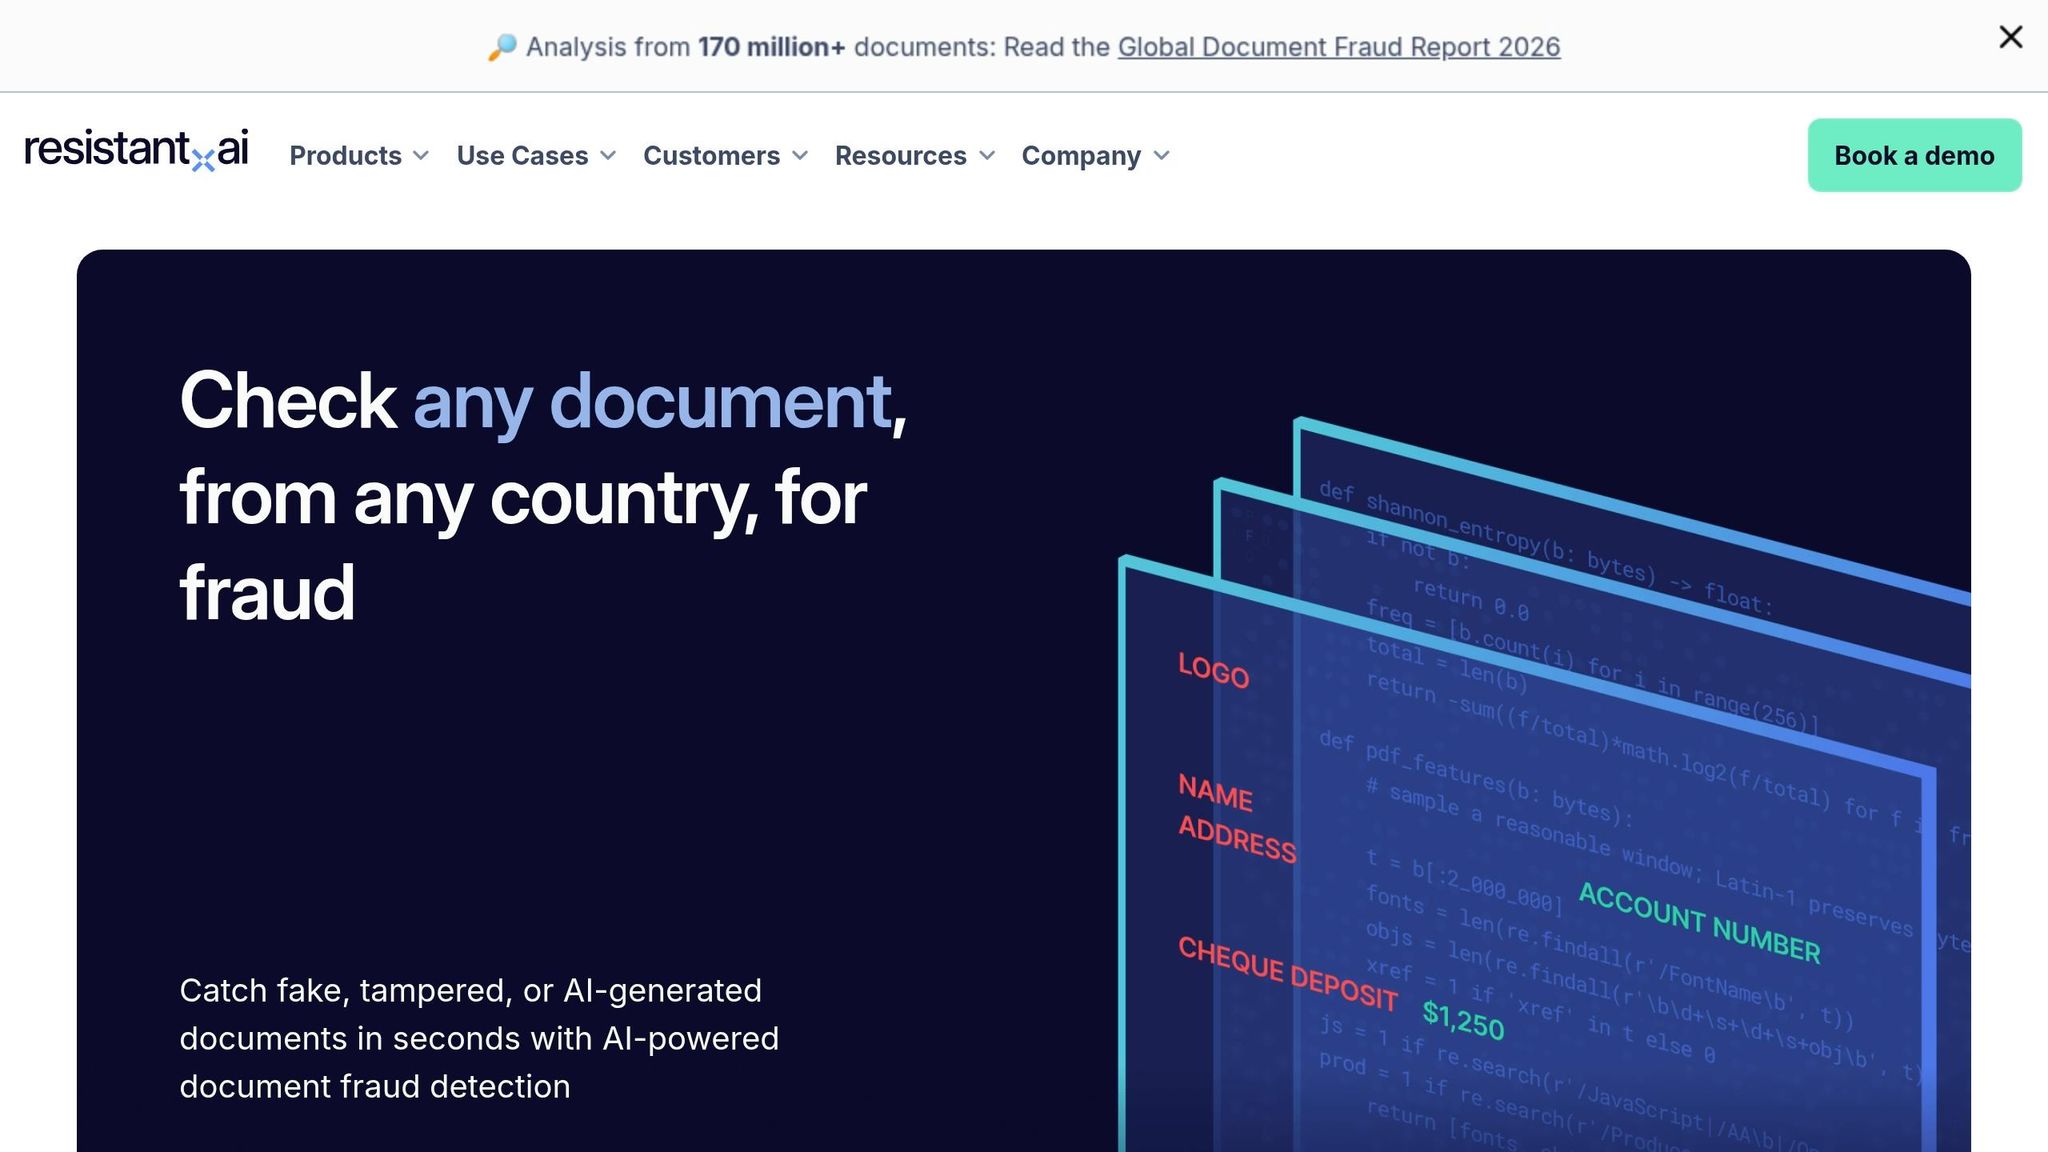Click the resistant.ai logo

(x=136, y=150)
